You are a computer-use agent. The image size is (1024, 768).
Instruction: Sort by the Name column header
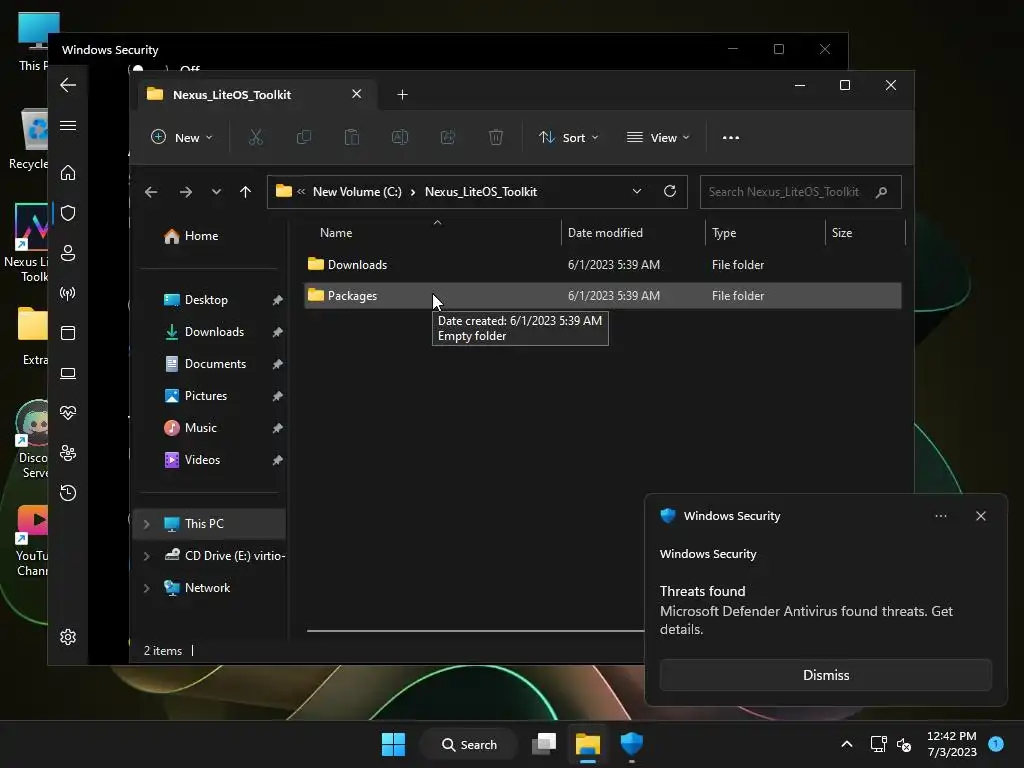(336, 232)
